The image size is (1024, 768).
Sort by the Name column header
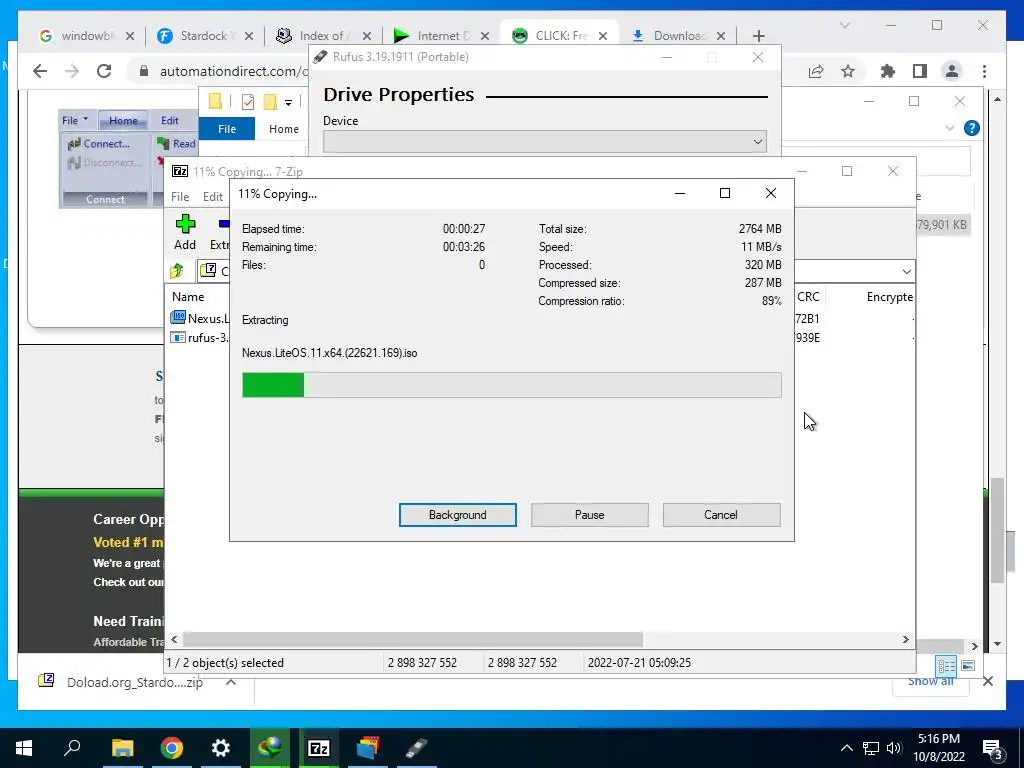pyautogui.click(x=188, y=296)
